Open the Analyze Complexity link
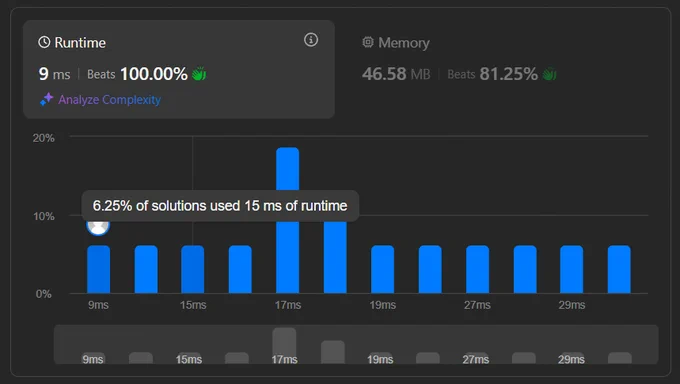This screenshot has width=680, height=384. coord(109,100)
